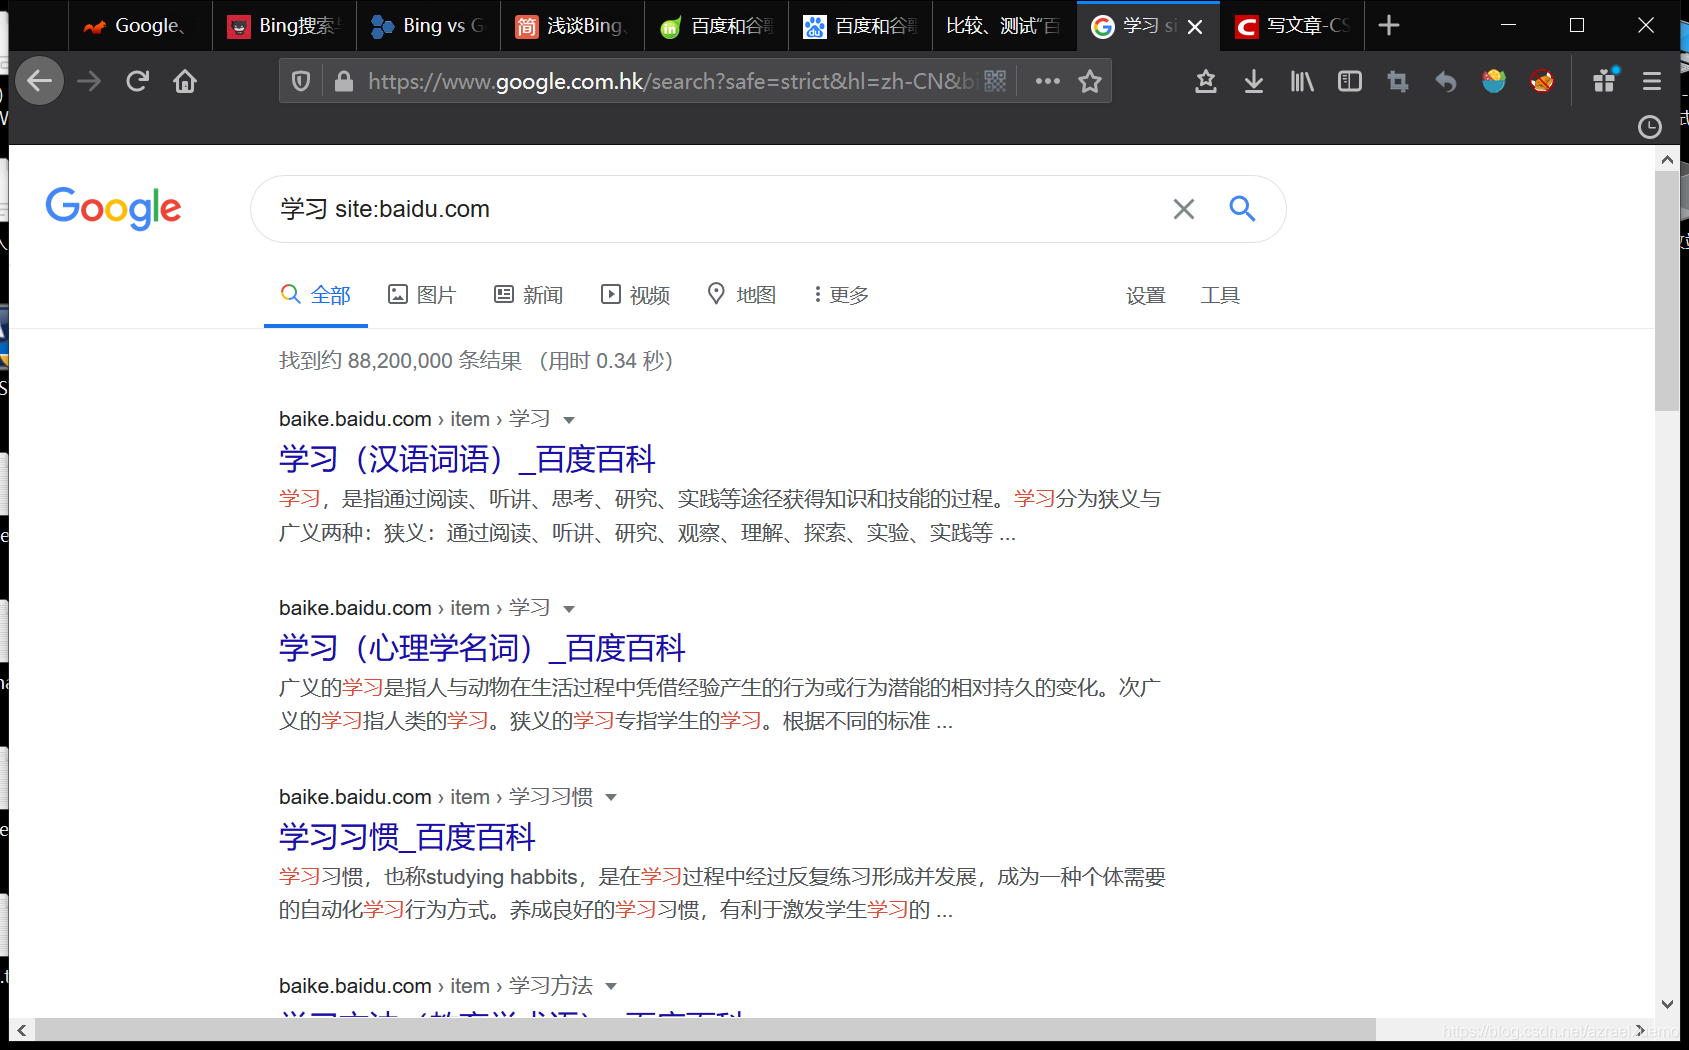The image size is (1689, 1050).
Task: Open tracking protection shield info
Action: pyautogui.click(x=301, y=81)
